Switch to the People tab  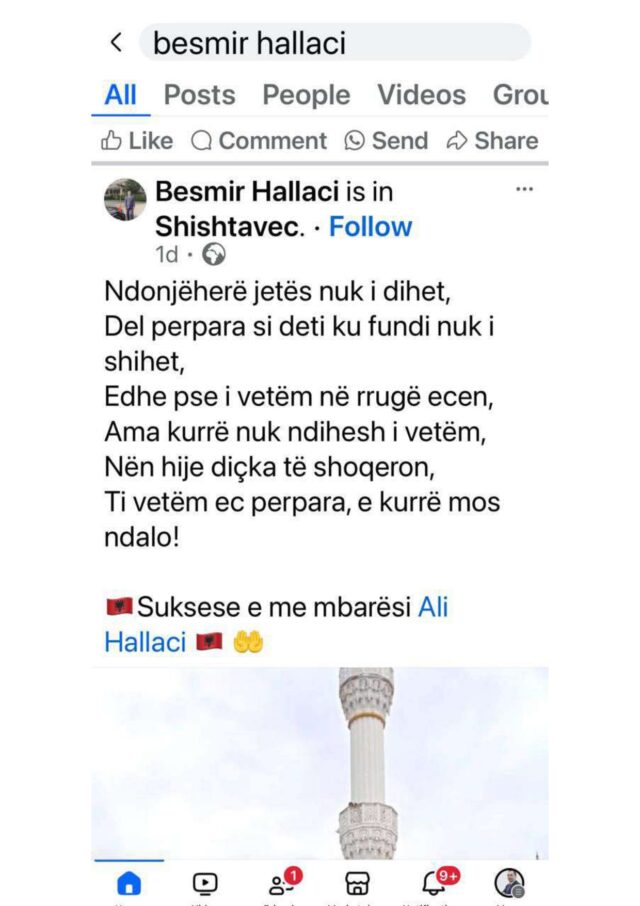(306, 95)
